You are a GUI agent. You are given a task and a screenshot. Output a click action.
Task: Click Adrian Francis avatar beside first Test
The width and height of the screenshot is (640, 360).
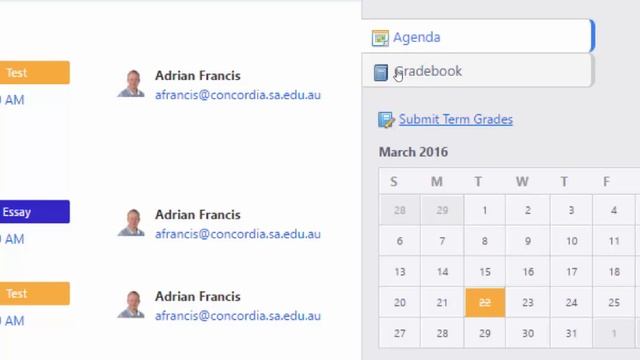tap(131, 84)
